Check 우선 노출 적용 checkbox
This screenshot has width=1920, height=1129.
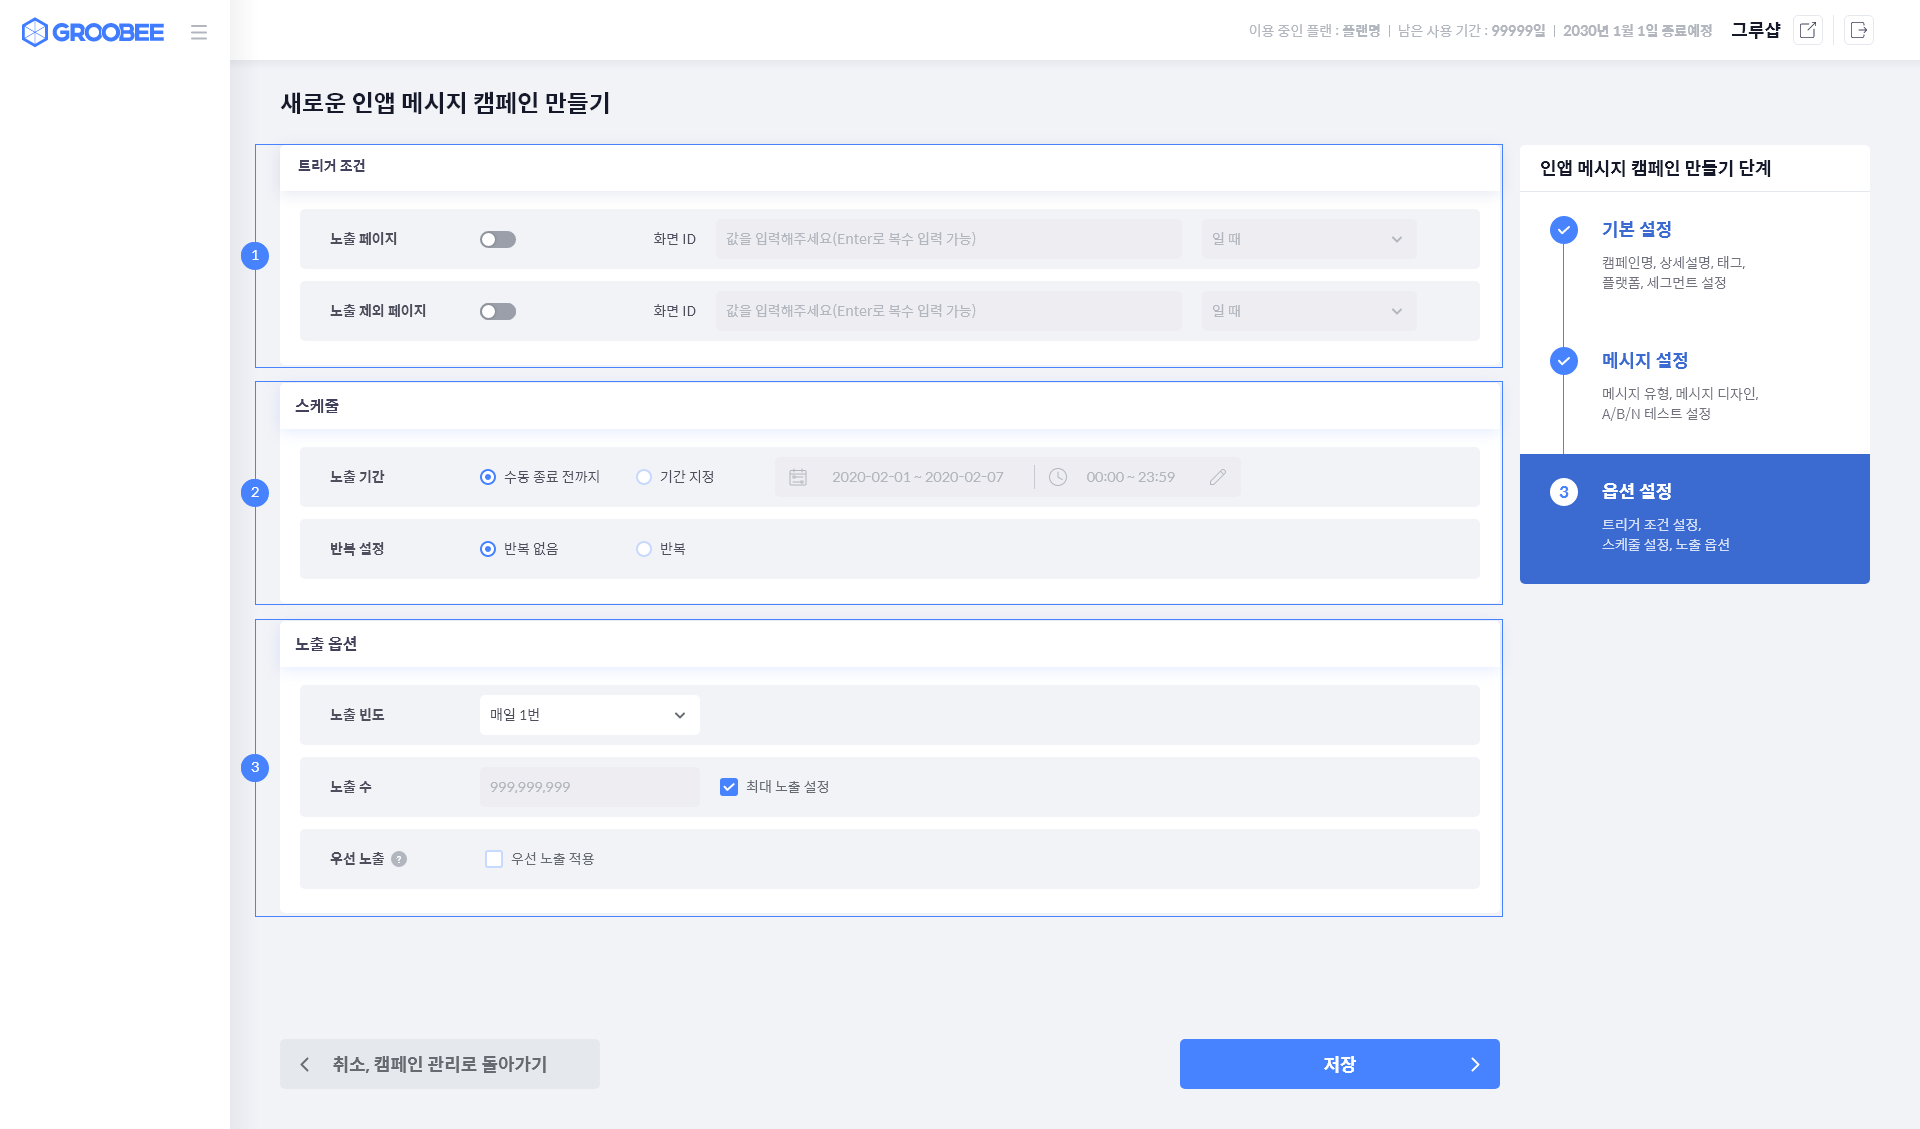(x=494, y=859)
